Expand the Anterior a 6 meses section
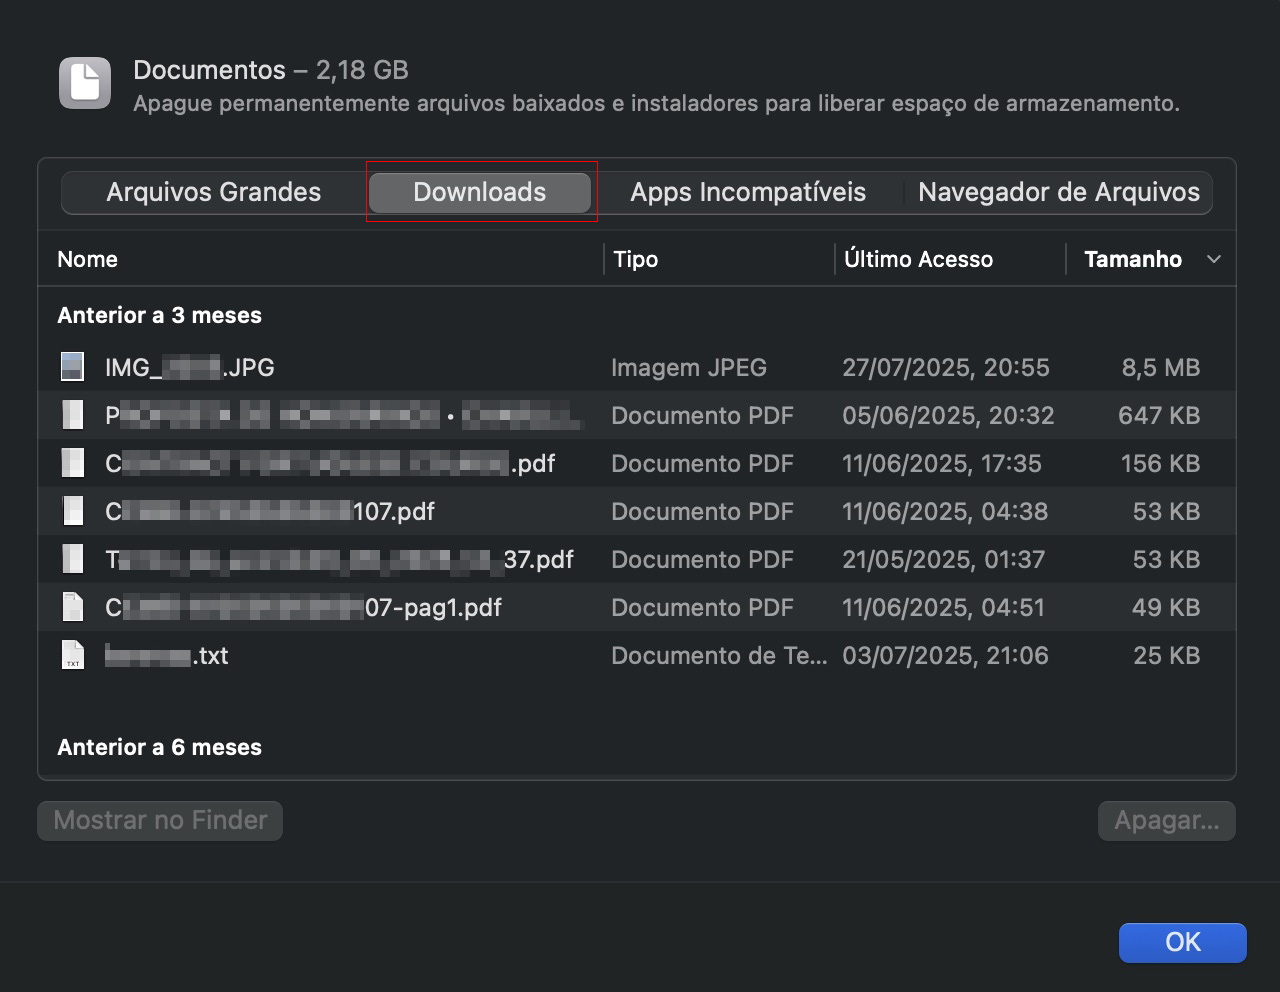 click(x=159, y=746)
